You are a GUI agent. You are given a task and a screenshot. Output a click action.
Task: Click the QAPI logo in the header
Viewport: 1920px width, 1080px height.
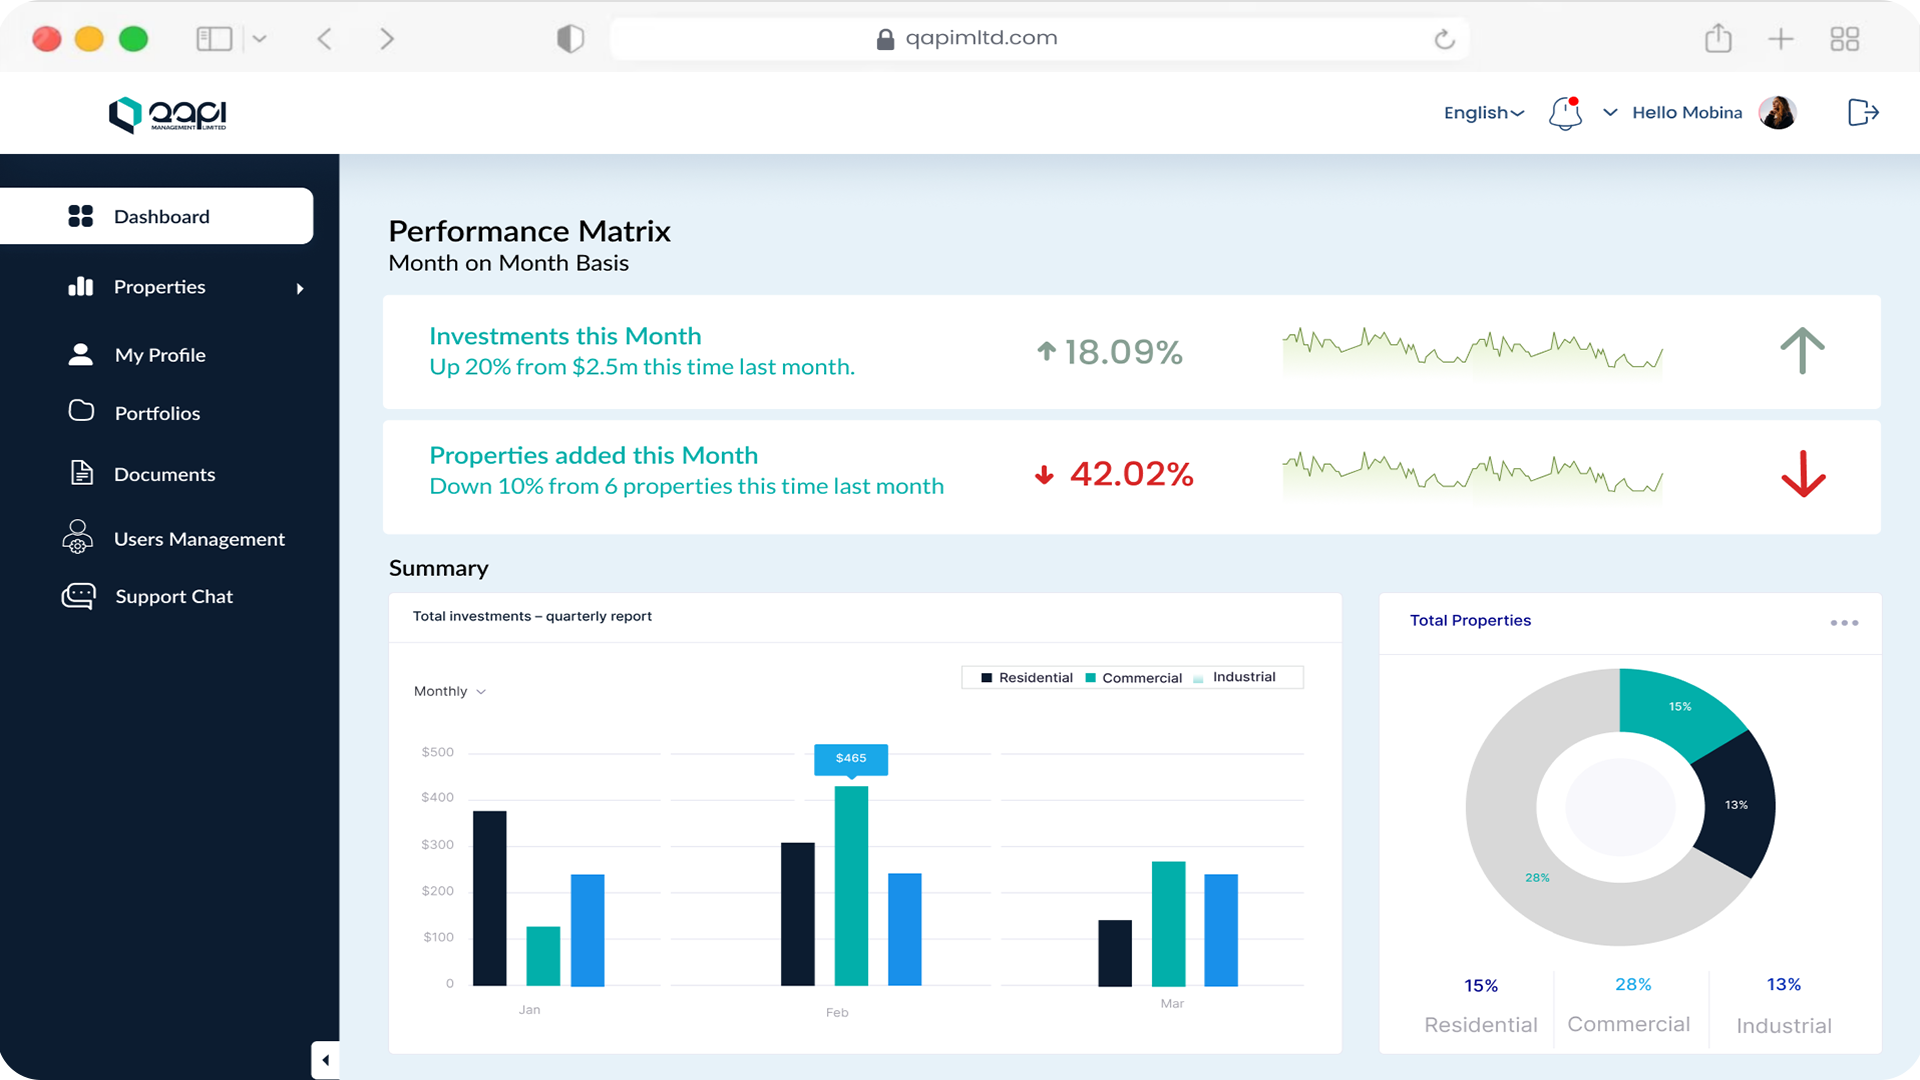click(167, 114)
